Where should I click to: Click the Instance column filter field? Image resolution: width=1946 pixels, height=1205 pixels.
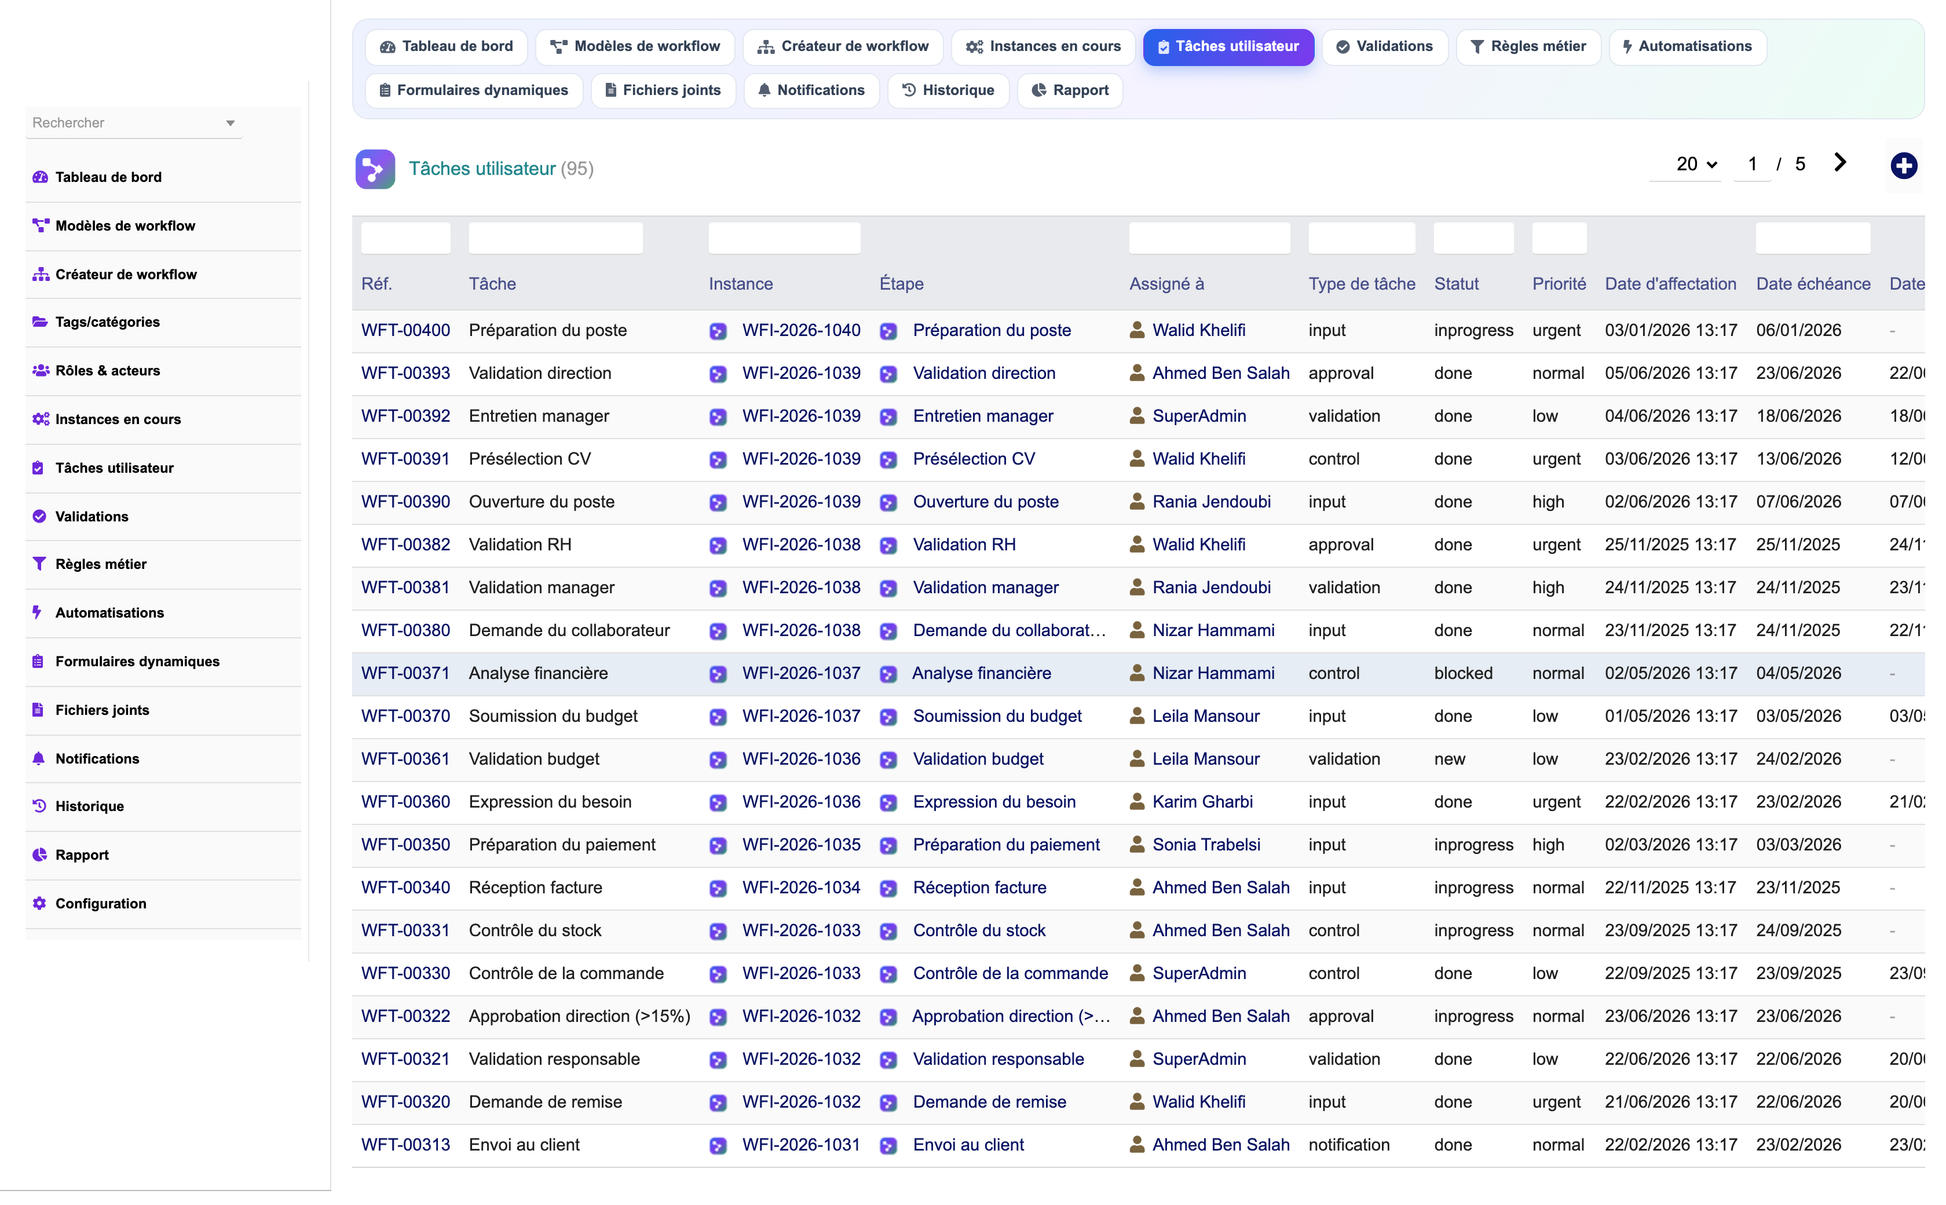click(x=784, y=238)
